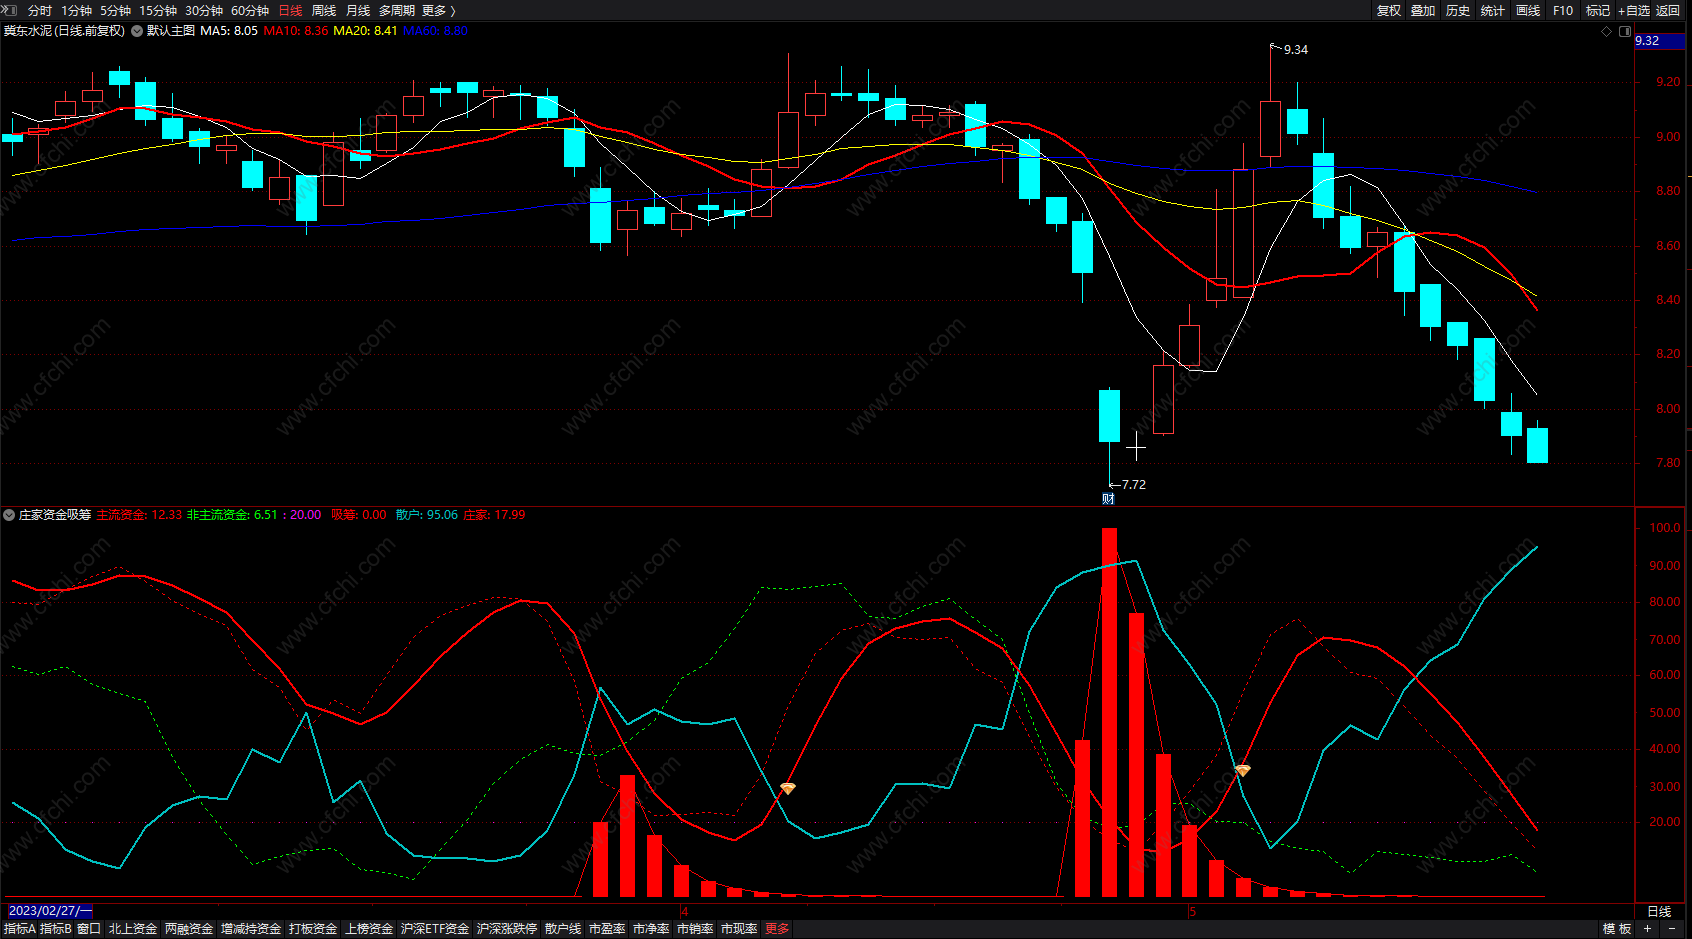Open F10 company info
This screenshot has height=939, width=1692.
point(1563,11)
